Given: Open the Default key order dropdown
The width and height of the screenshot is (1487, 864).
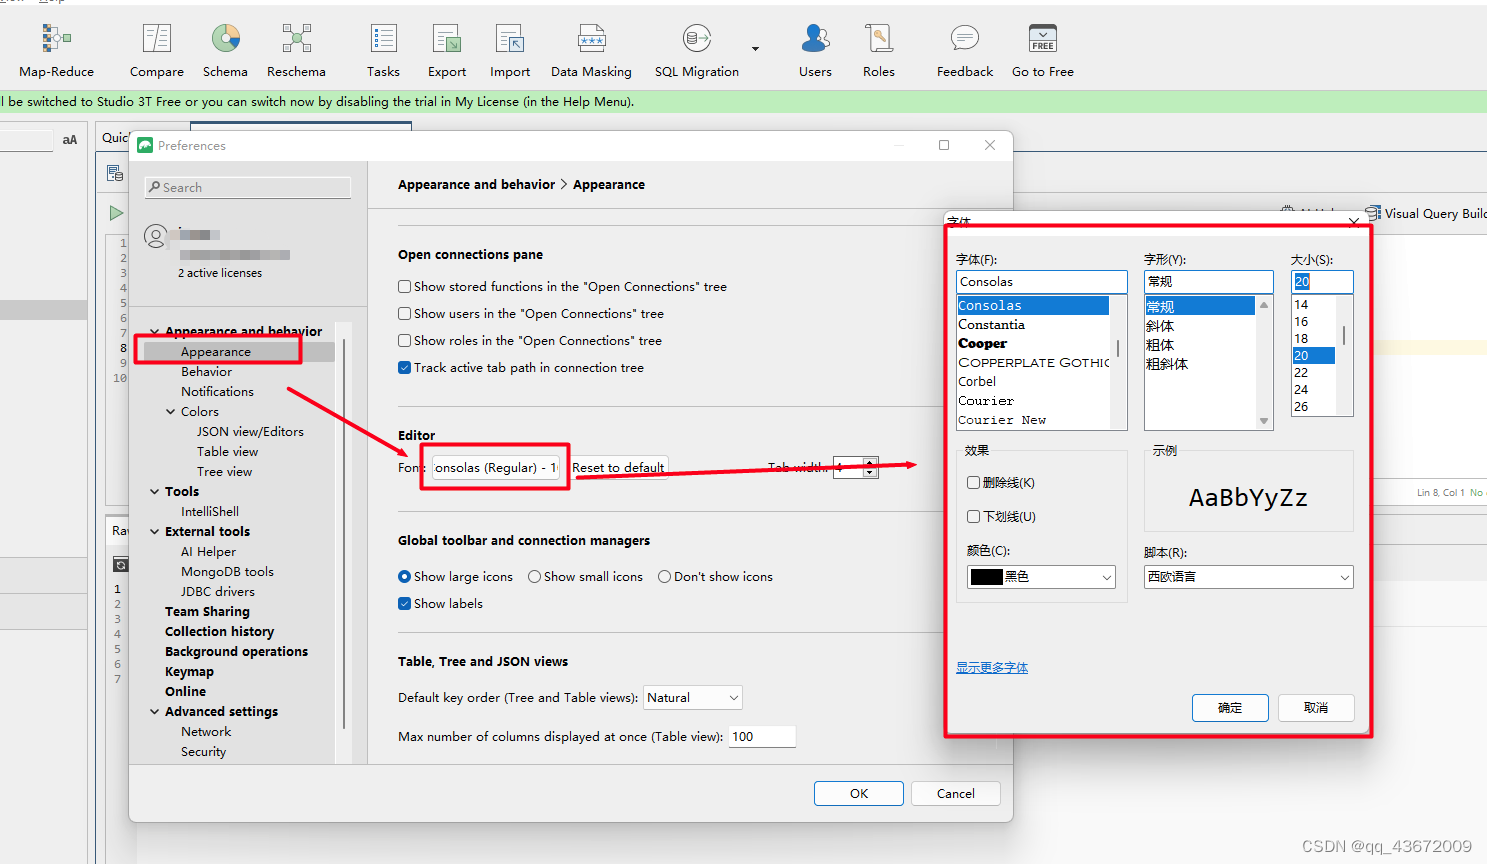Looking at the screenshot, I should [693, 698].
